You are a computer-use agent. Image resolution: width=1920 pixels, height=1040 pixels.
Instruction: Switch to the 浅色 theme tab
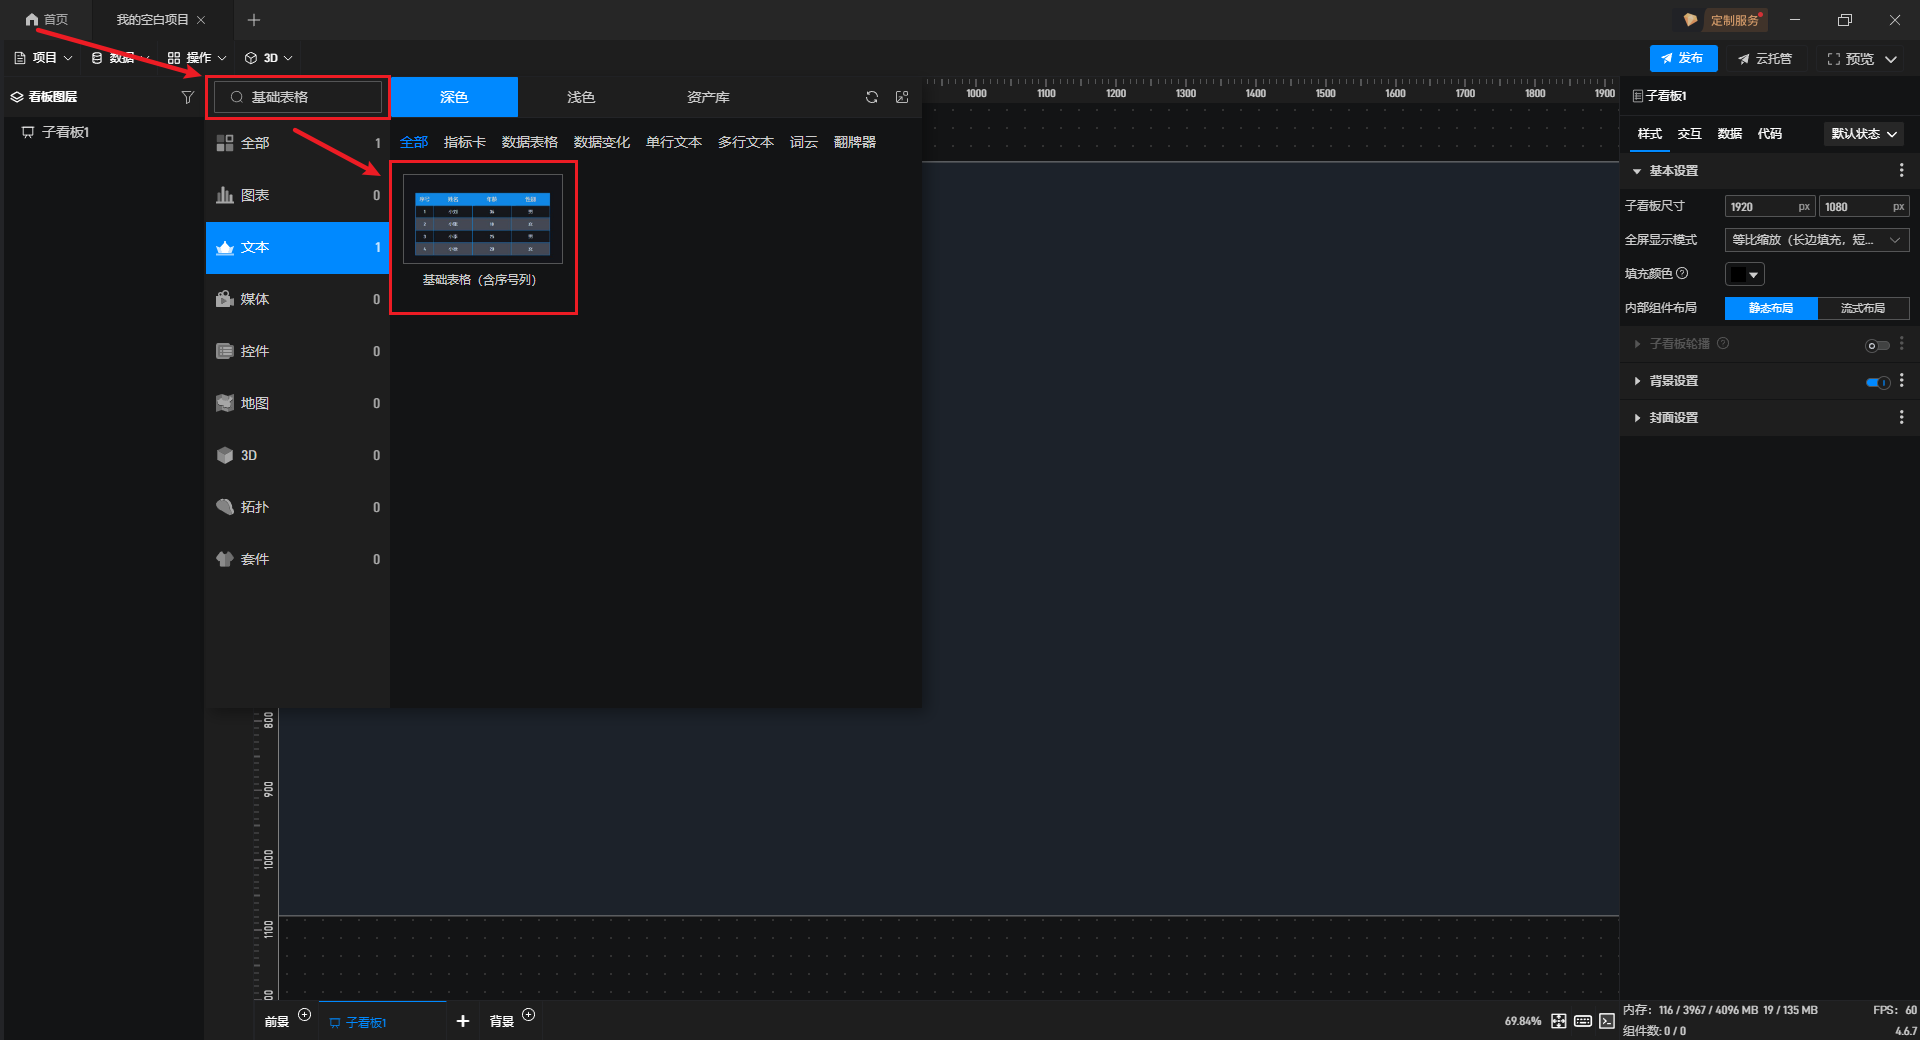click(x=581, y=97)
